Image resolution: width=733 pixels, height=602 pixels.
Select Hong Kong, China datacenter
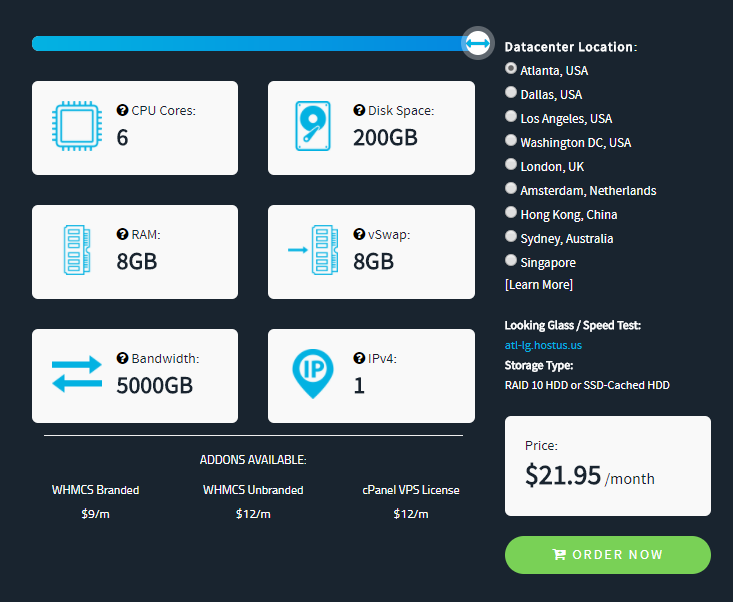click(511, 213)
